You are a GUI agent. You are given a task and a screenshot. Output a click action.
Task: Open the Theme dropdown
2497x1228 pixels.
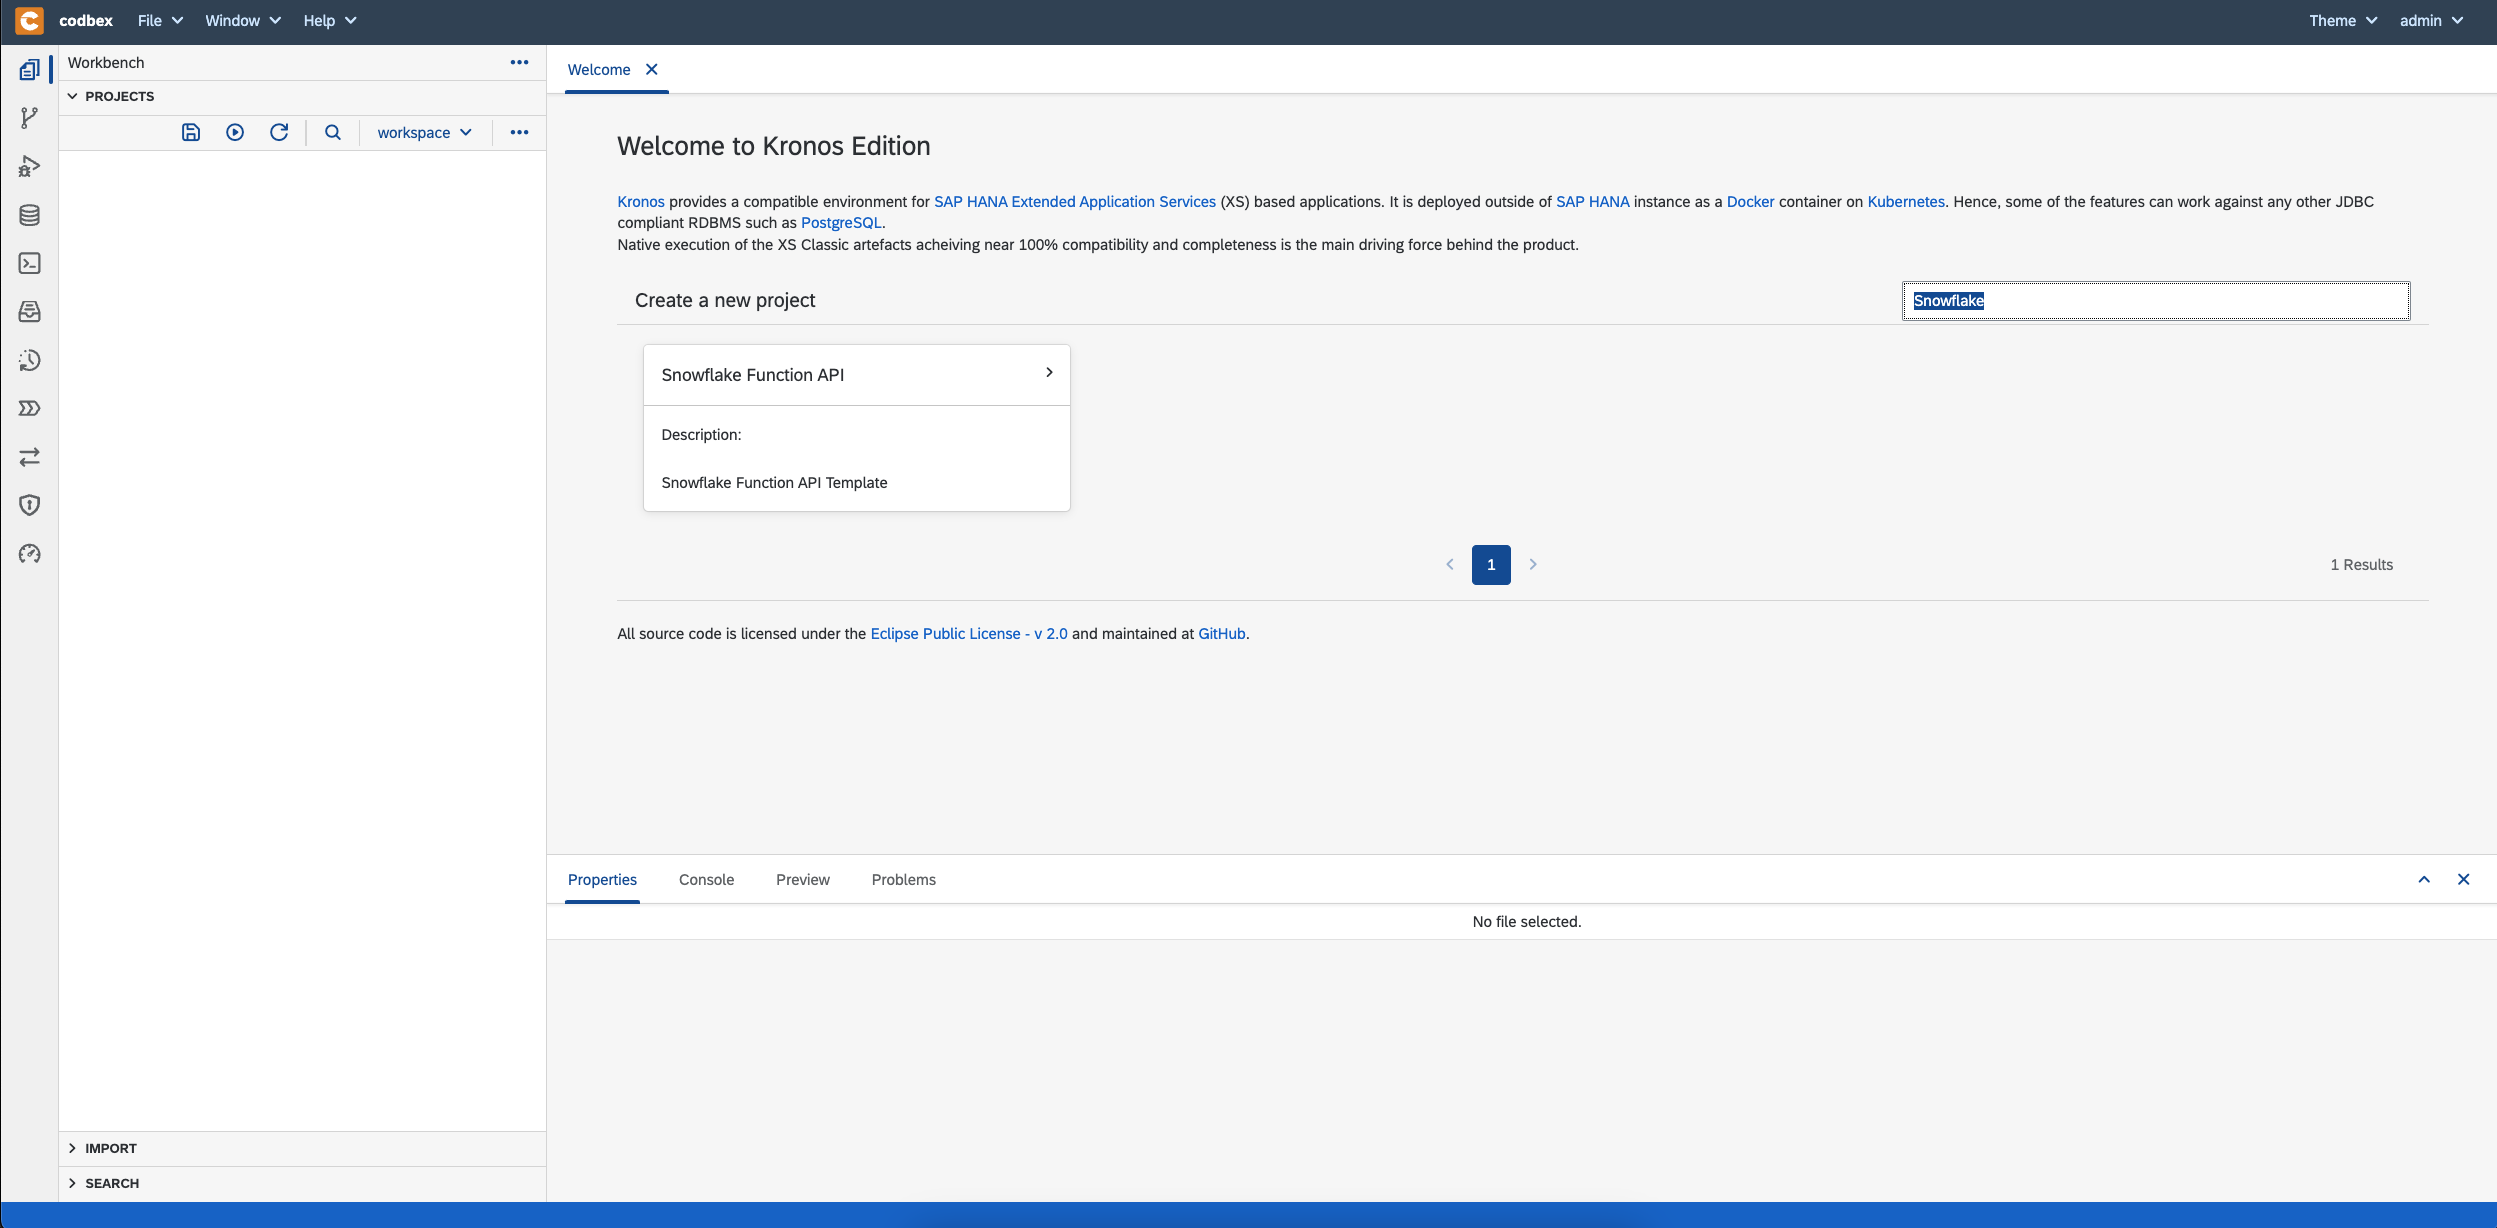2343,20
